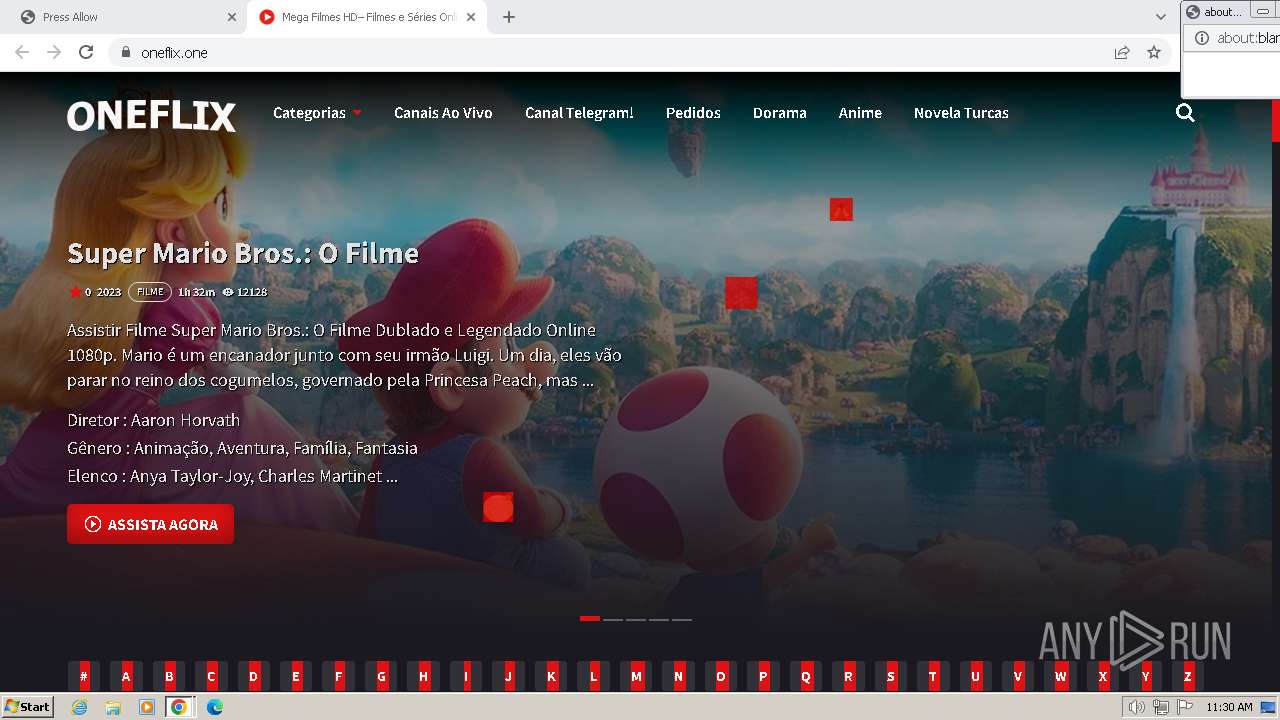Select the second carousel slide indicator
Viewport: 1280px width, 720px height.
click(x=613, y=619)
